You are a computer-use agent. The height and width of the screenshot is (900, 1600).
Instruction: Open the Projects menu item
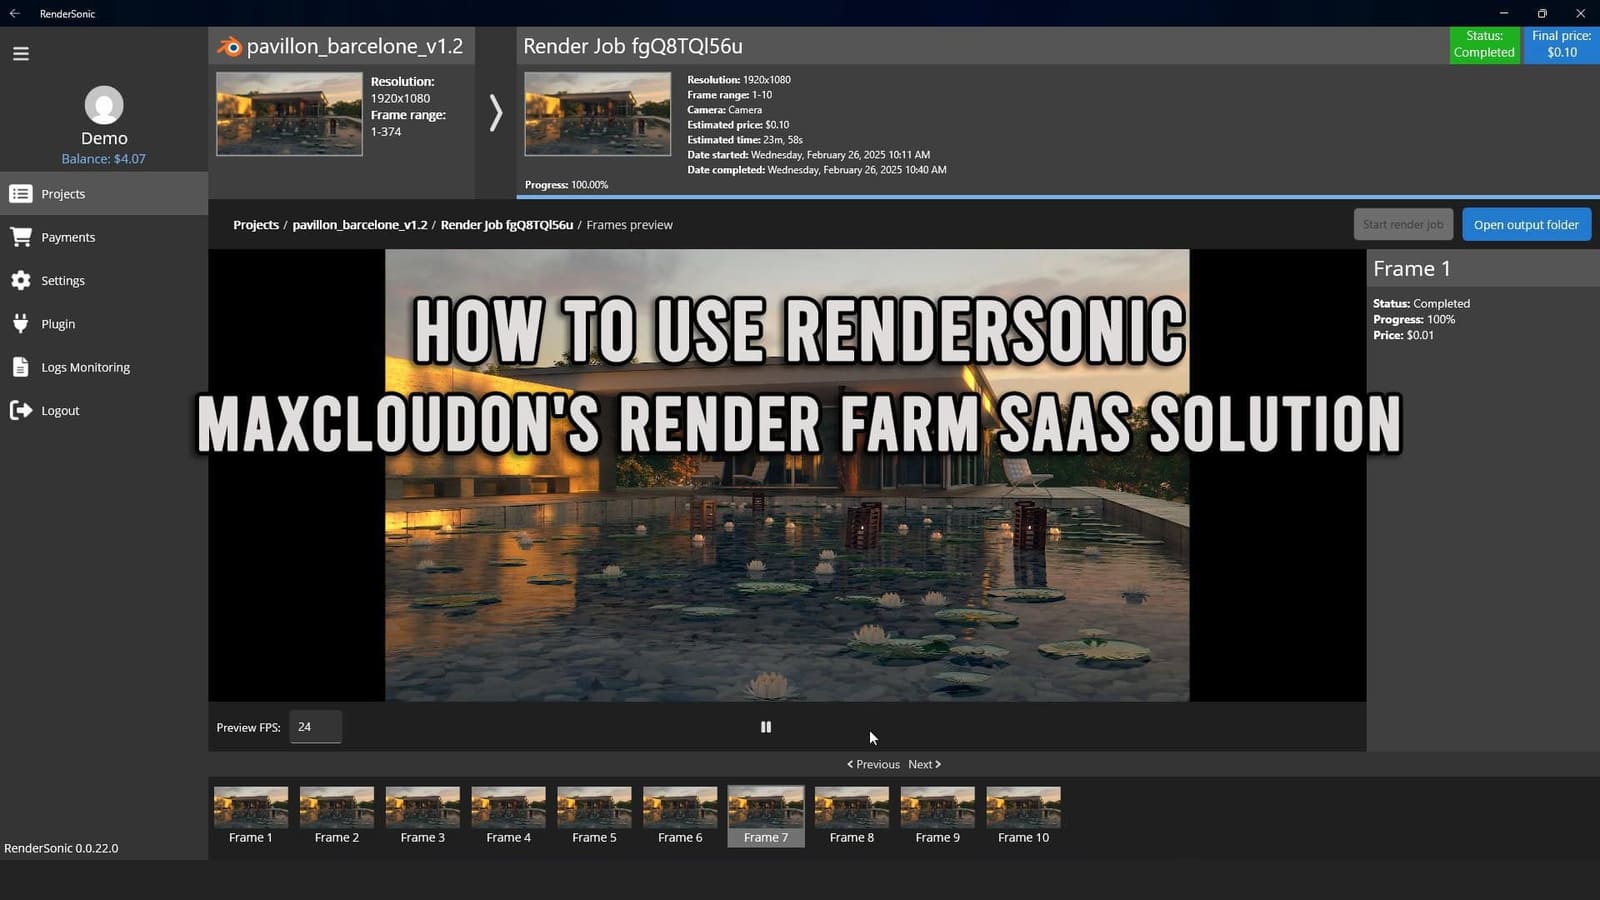(x=104, y=194)
